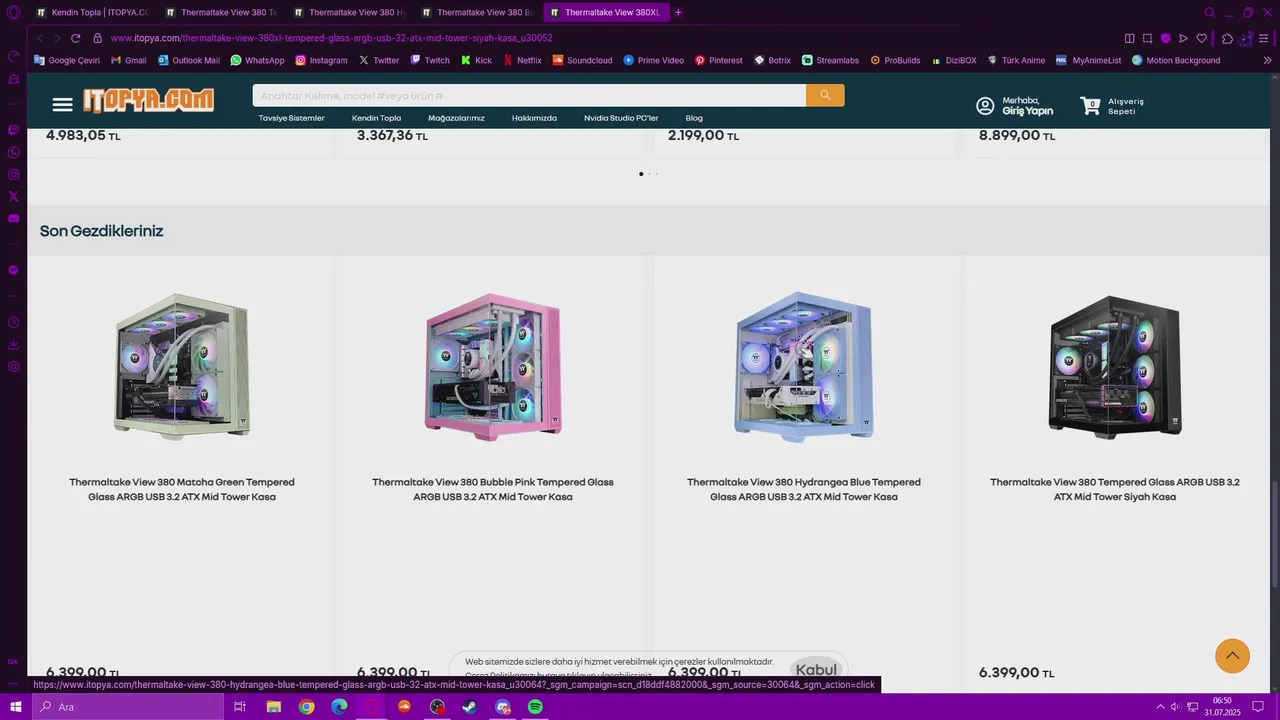Open the Soundcloud bookmark
Screen dimensions: 1280x720
click(x=582, y=60)
